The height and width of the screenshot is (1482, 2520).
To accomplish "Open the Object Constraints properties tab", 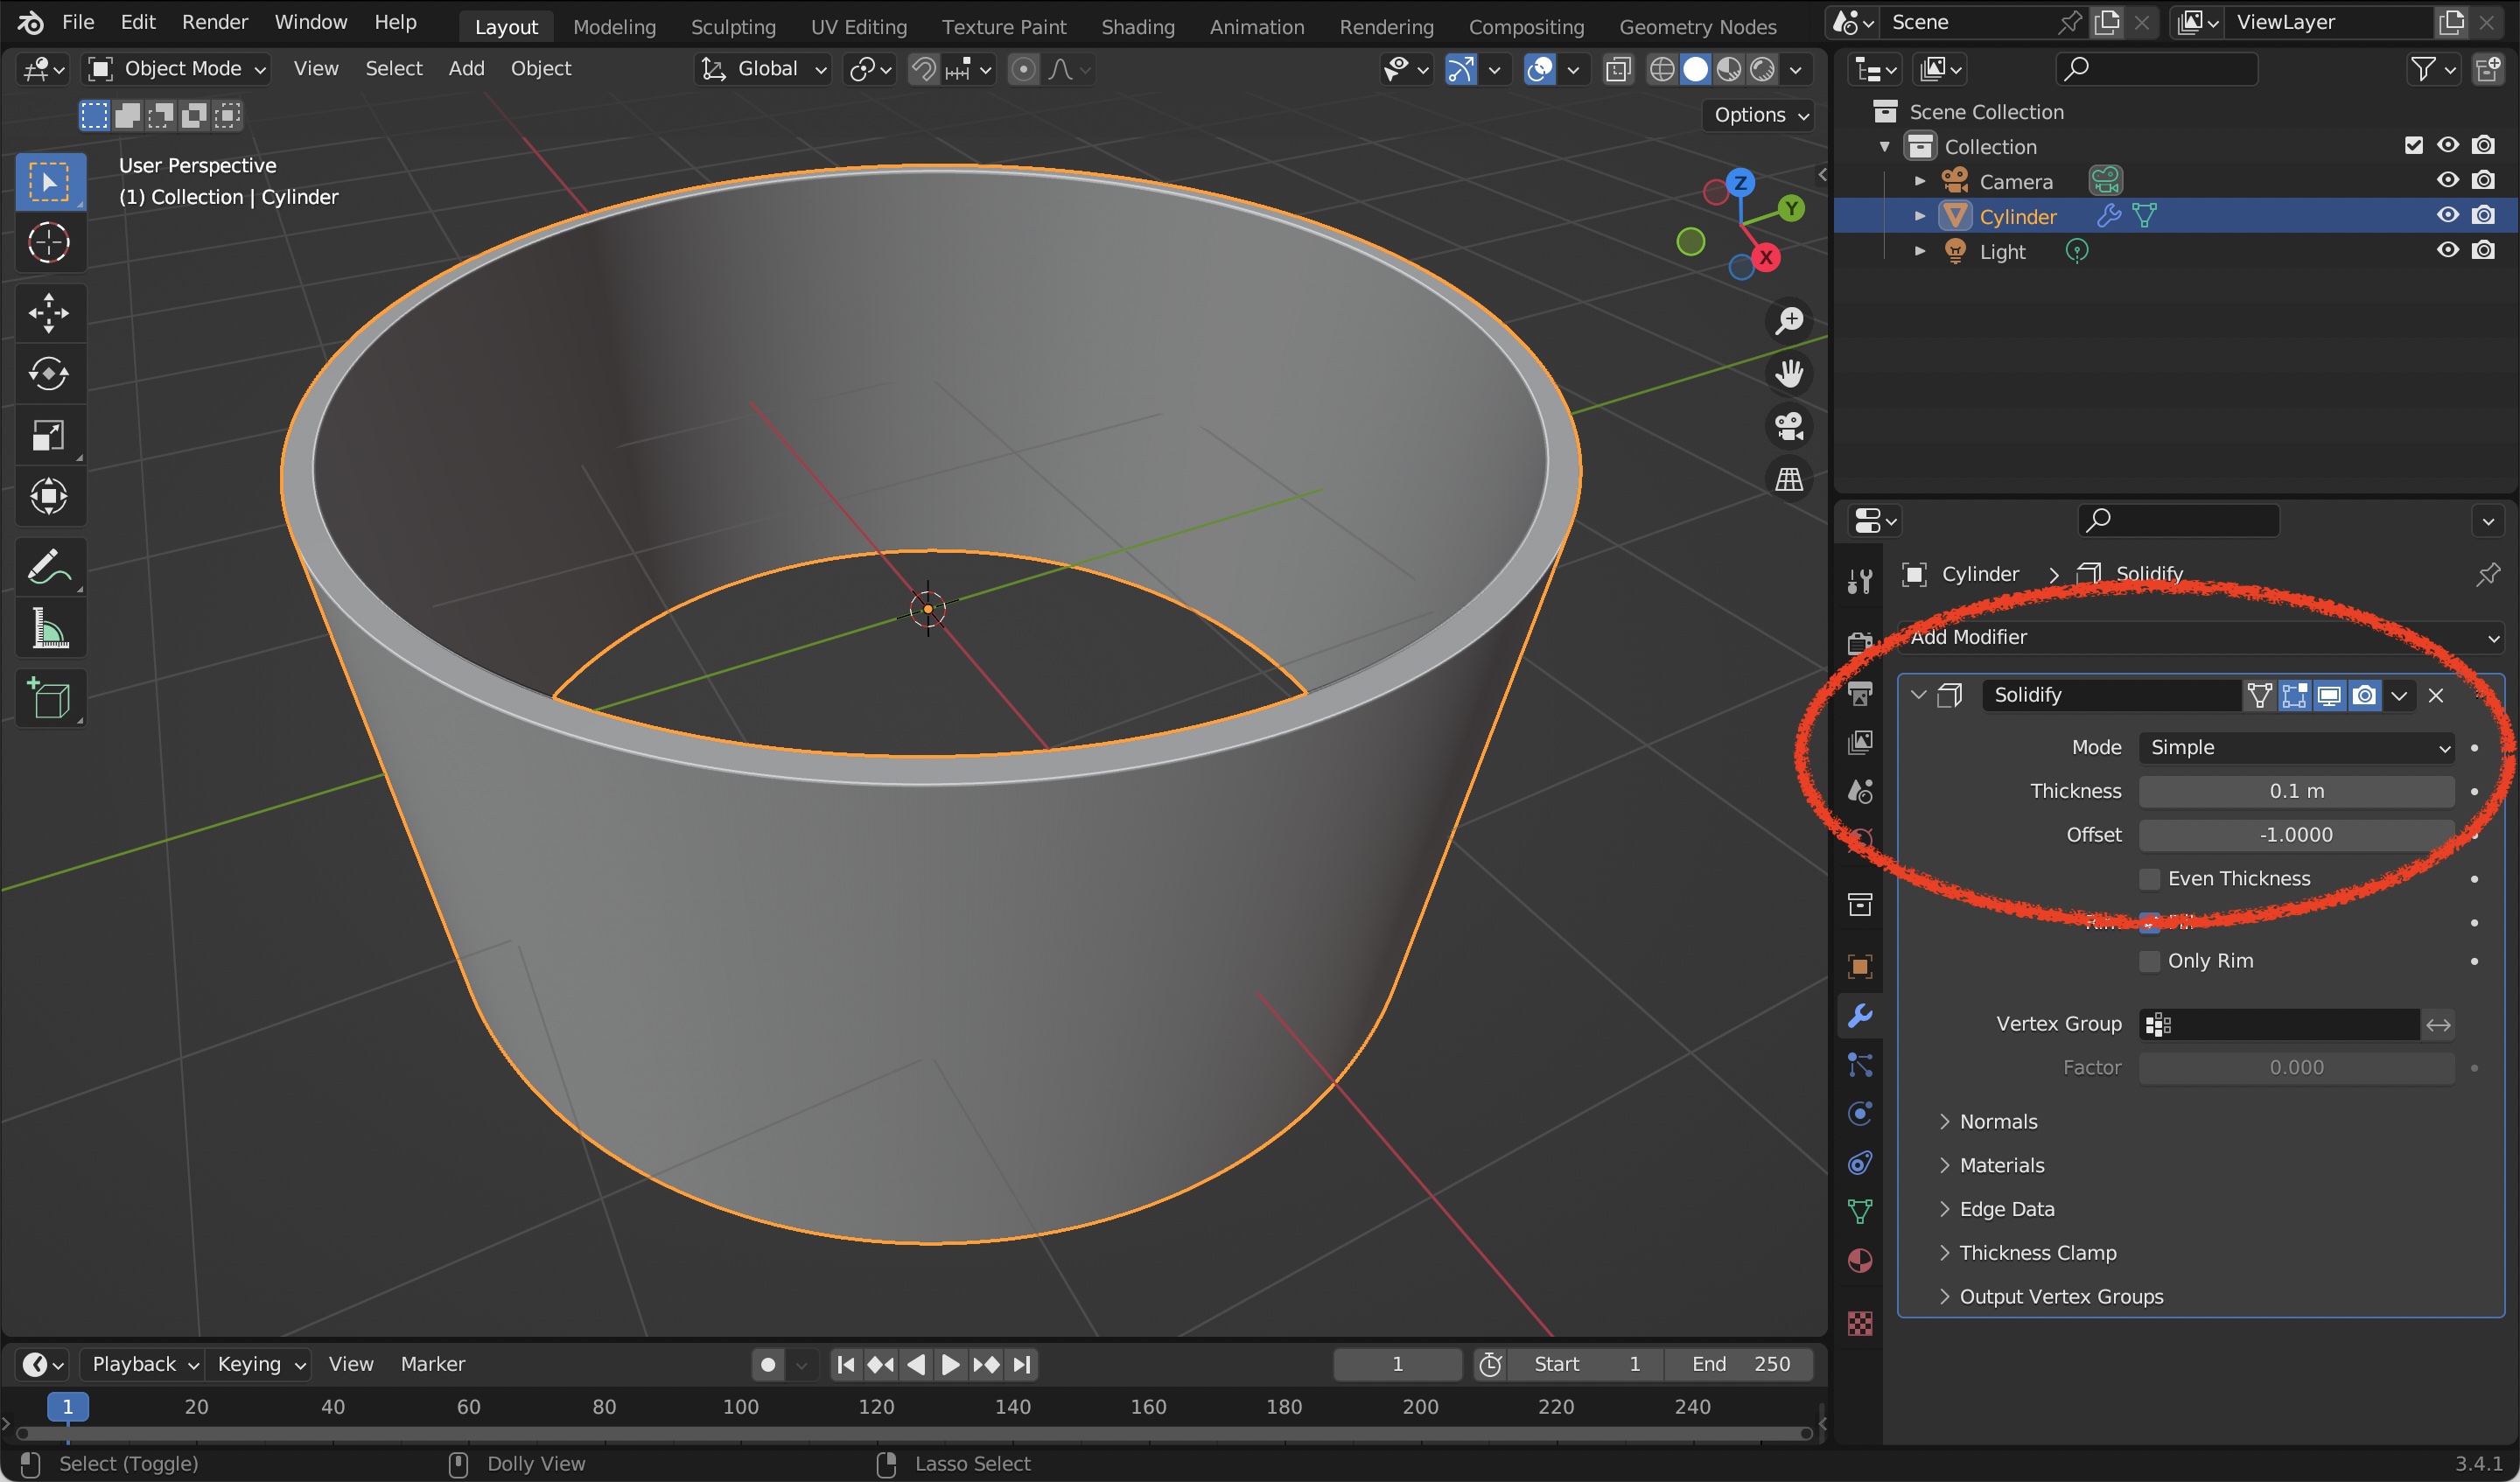I will 1860,1163.
